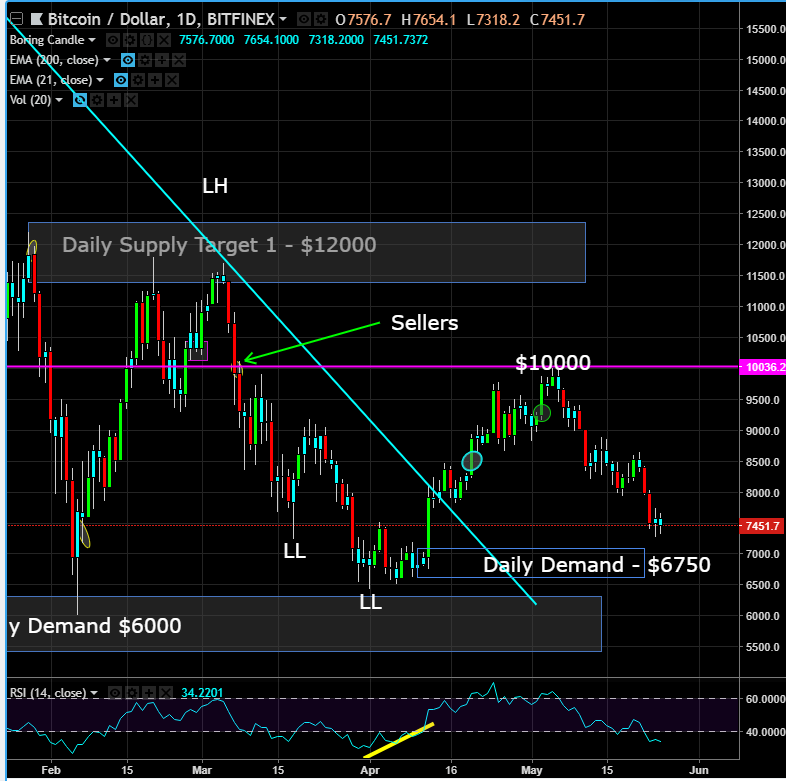Select the magenta 10036.2 price label
The image size is (786, 781).
click(x=763, y=367)
